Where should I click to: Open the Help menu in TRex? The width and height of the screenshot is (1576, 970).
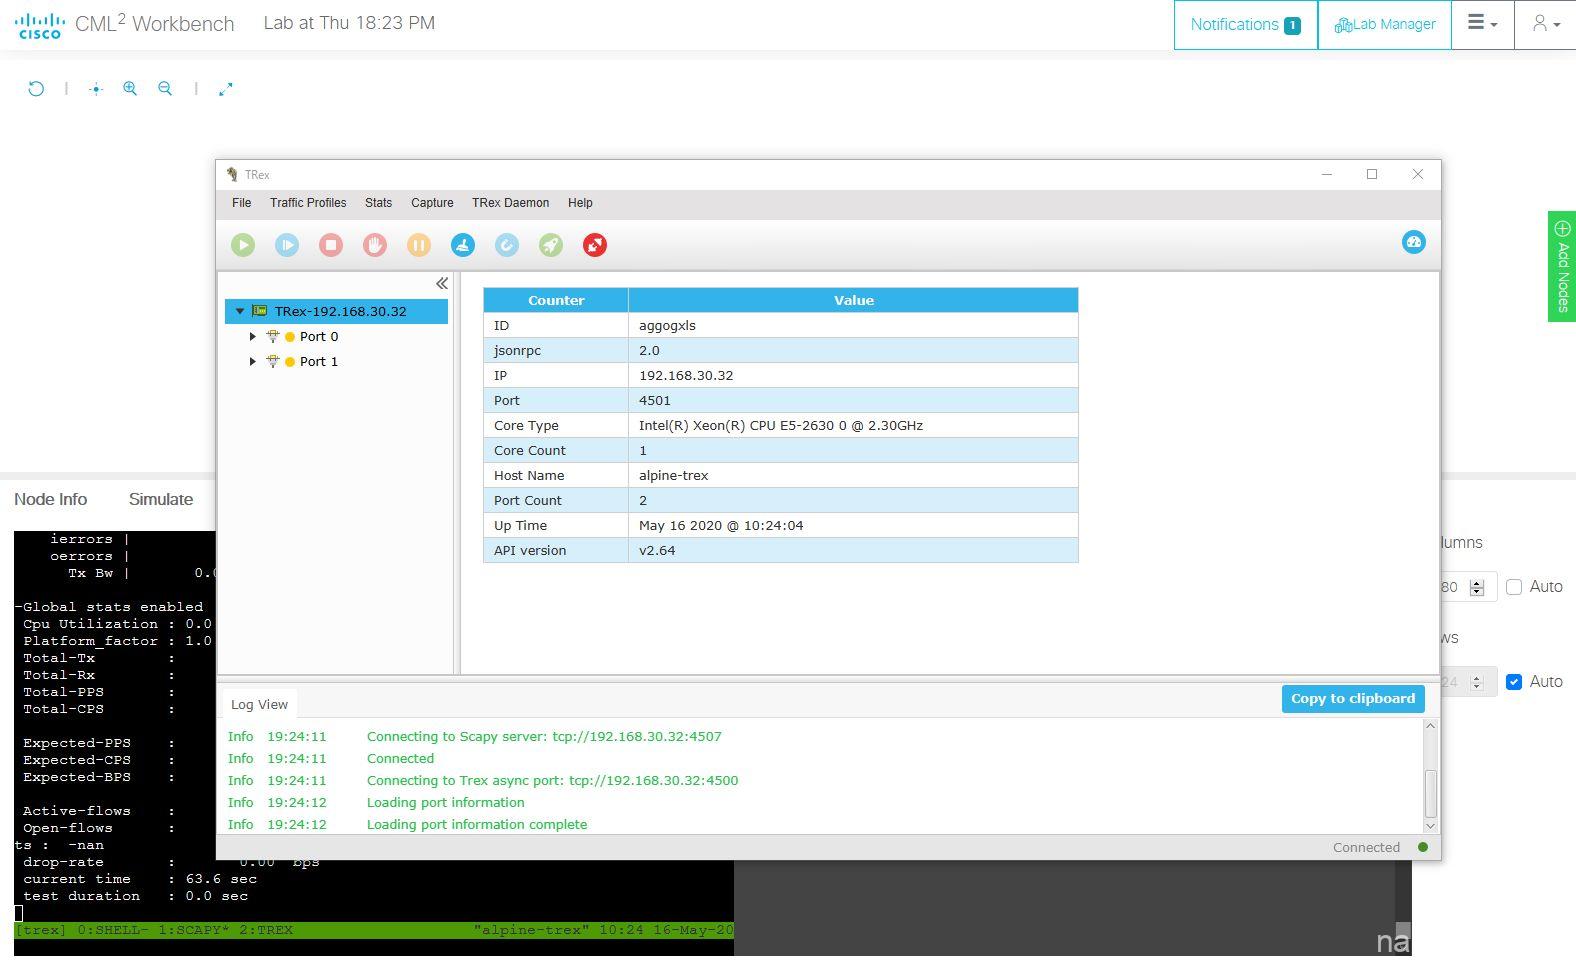(x=580, y=203)
